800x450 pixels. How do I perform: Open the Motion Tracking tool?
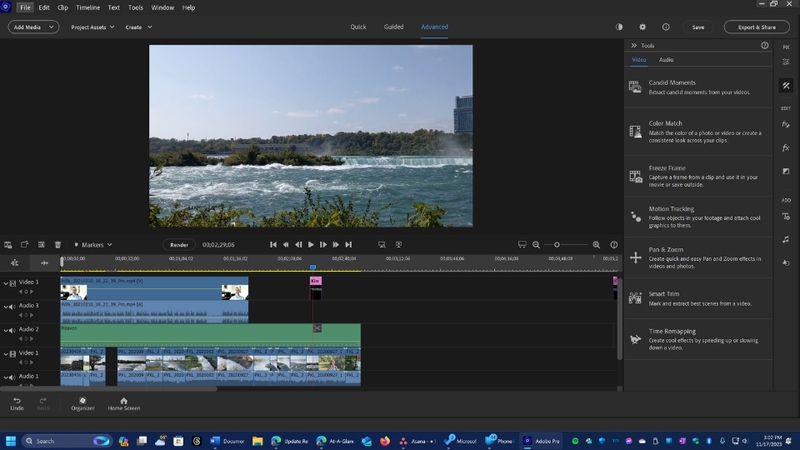[698, 217]
